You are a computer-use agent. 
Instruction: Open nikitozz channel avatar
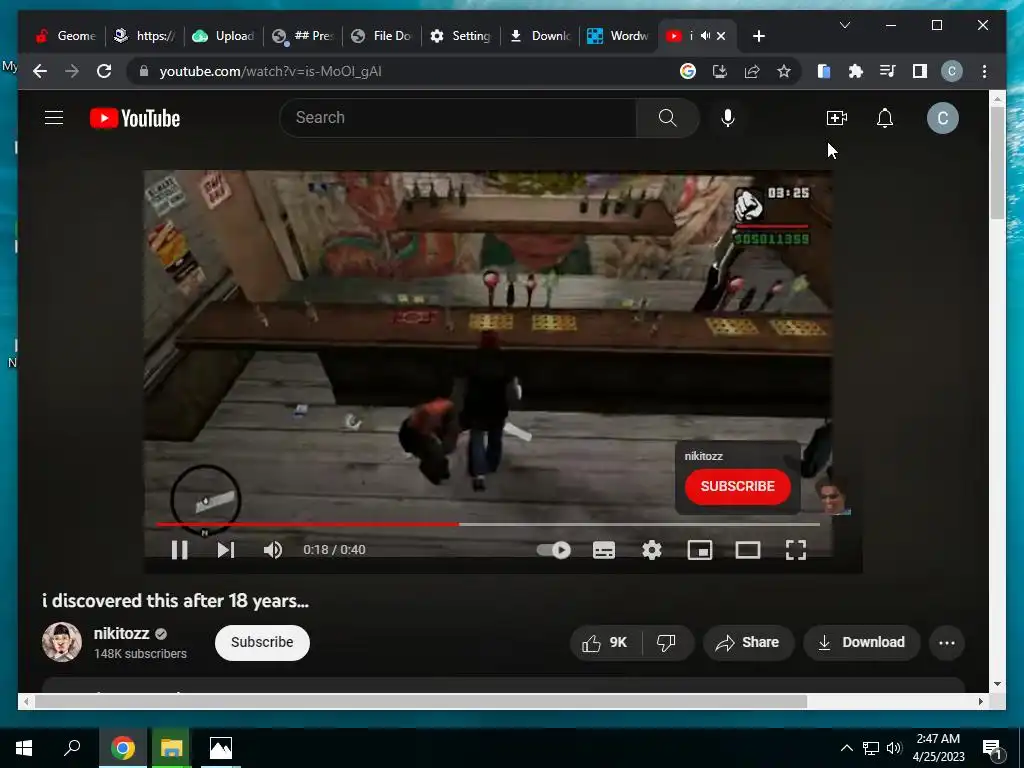pyautogui.click(x=61, y=643)
